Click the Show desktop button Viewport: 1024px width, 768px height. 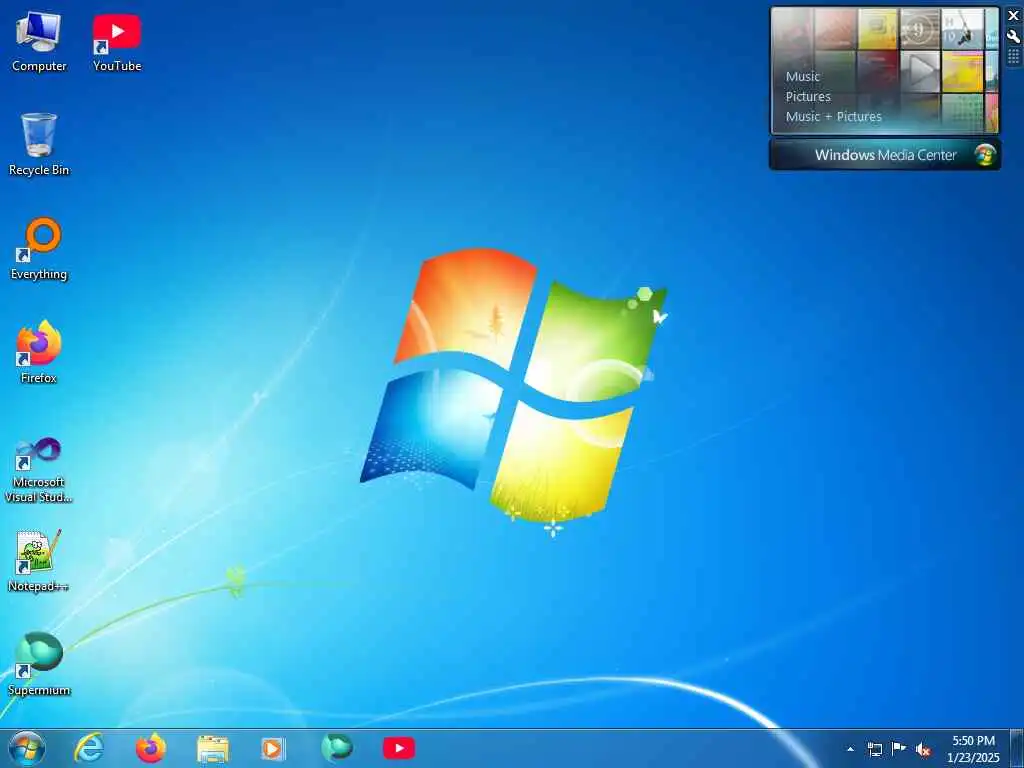(1017, 748)
